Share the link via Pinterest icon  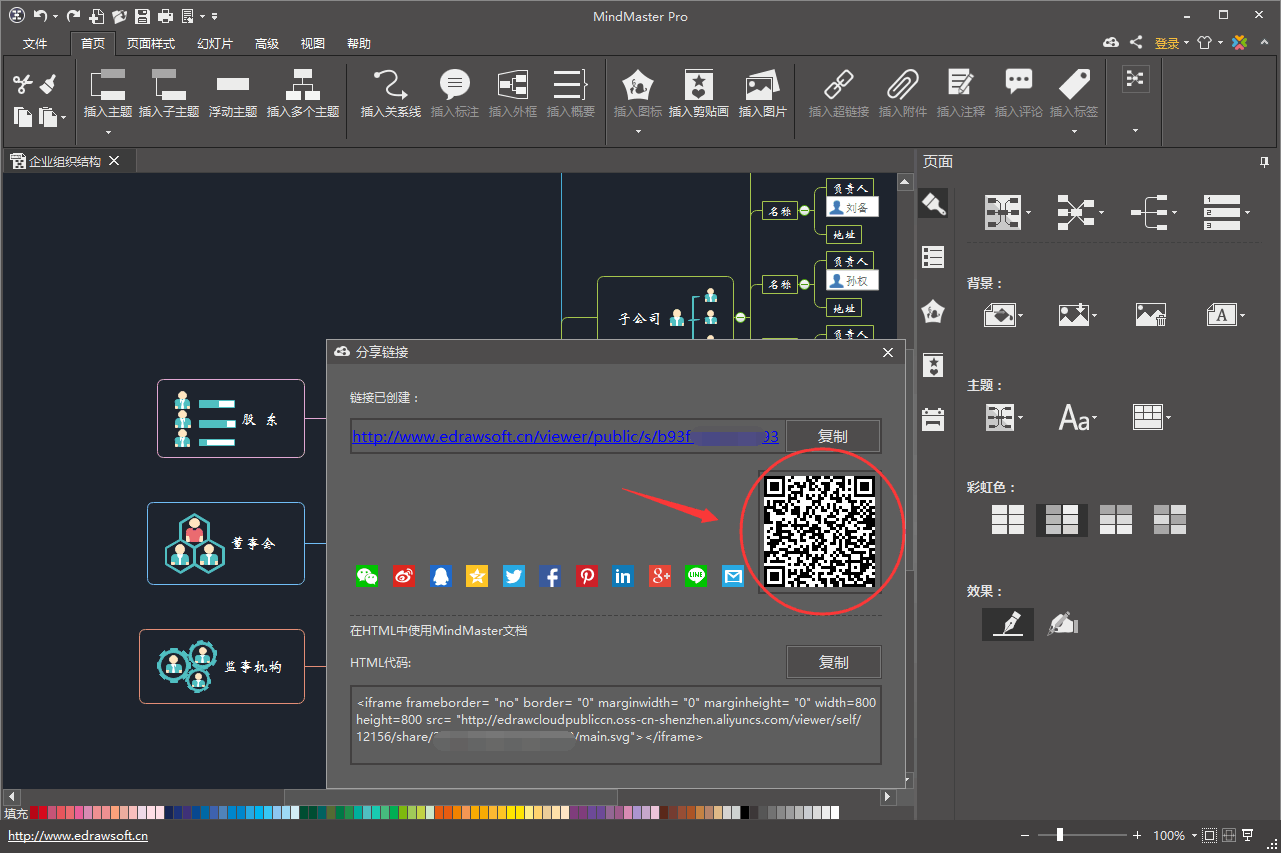click(x=586, y=576)
